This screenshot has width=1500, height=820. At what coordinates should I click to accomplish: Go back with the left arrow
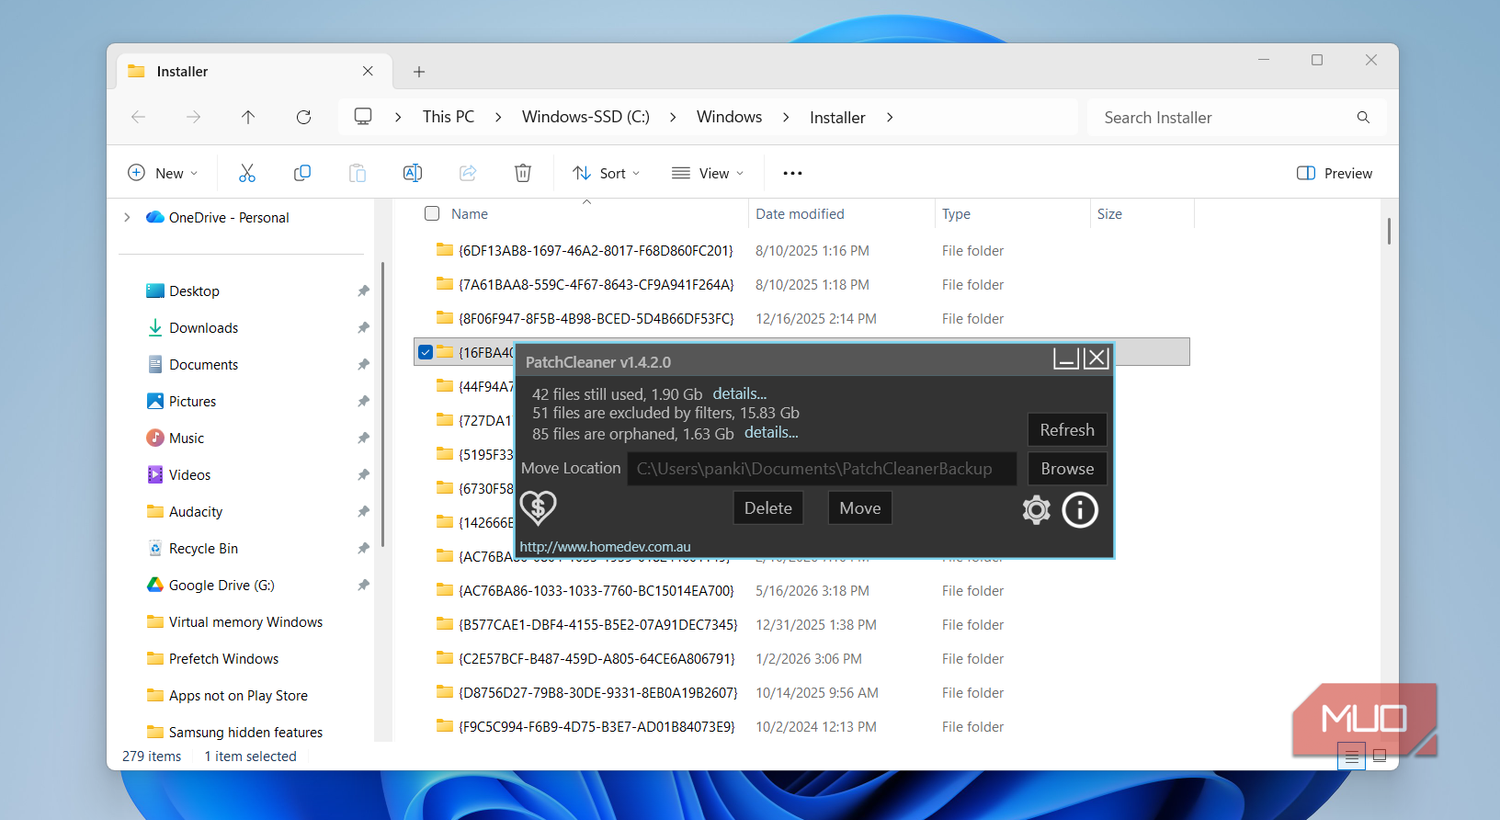[x=138, y=117]
